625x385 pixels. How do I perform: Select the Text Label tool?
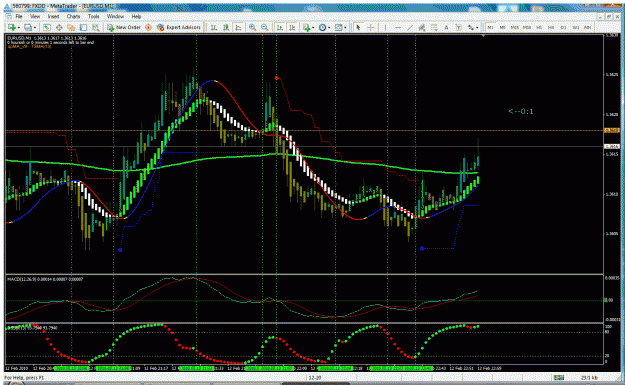[458, 28]
